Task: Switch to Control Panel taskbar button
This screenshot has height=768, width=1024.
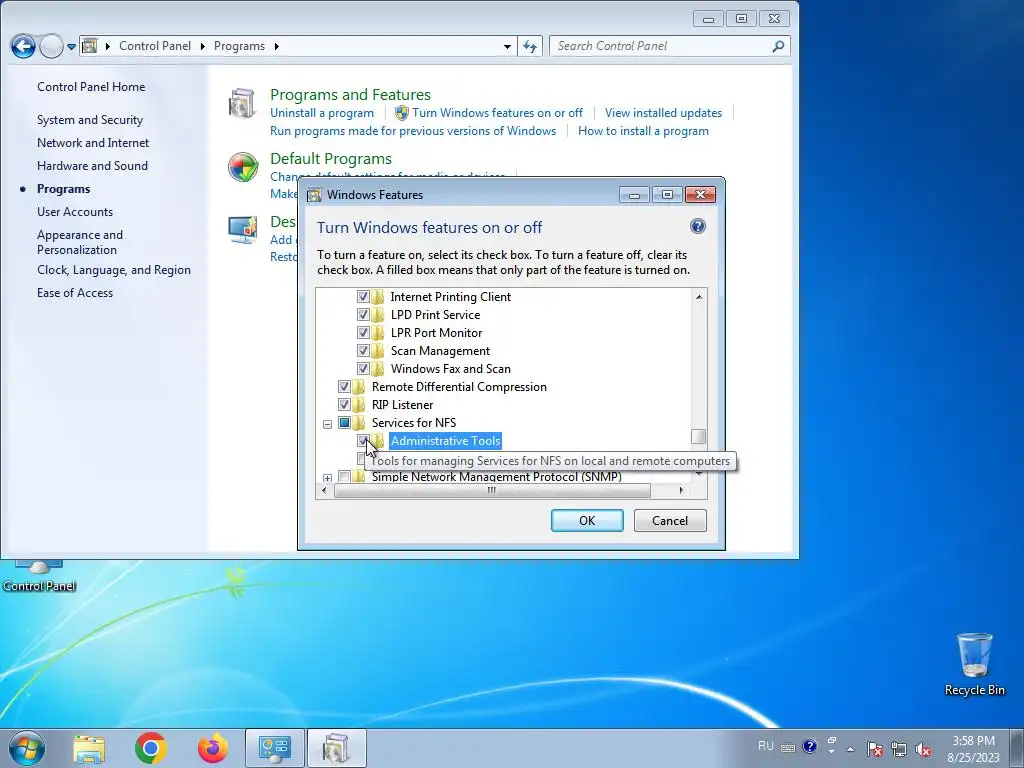Action: pos(275,748)
